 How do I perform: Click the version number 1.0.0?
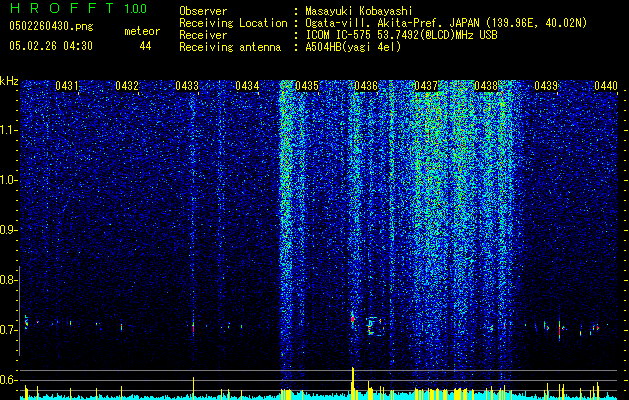[135, 9]
